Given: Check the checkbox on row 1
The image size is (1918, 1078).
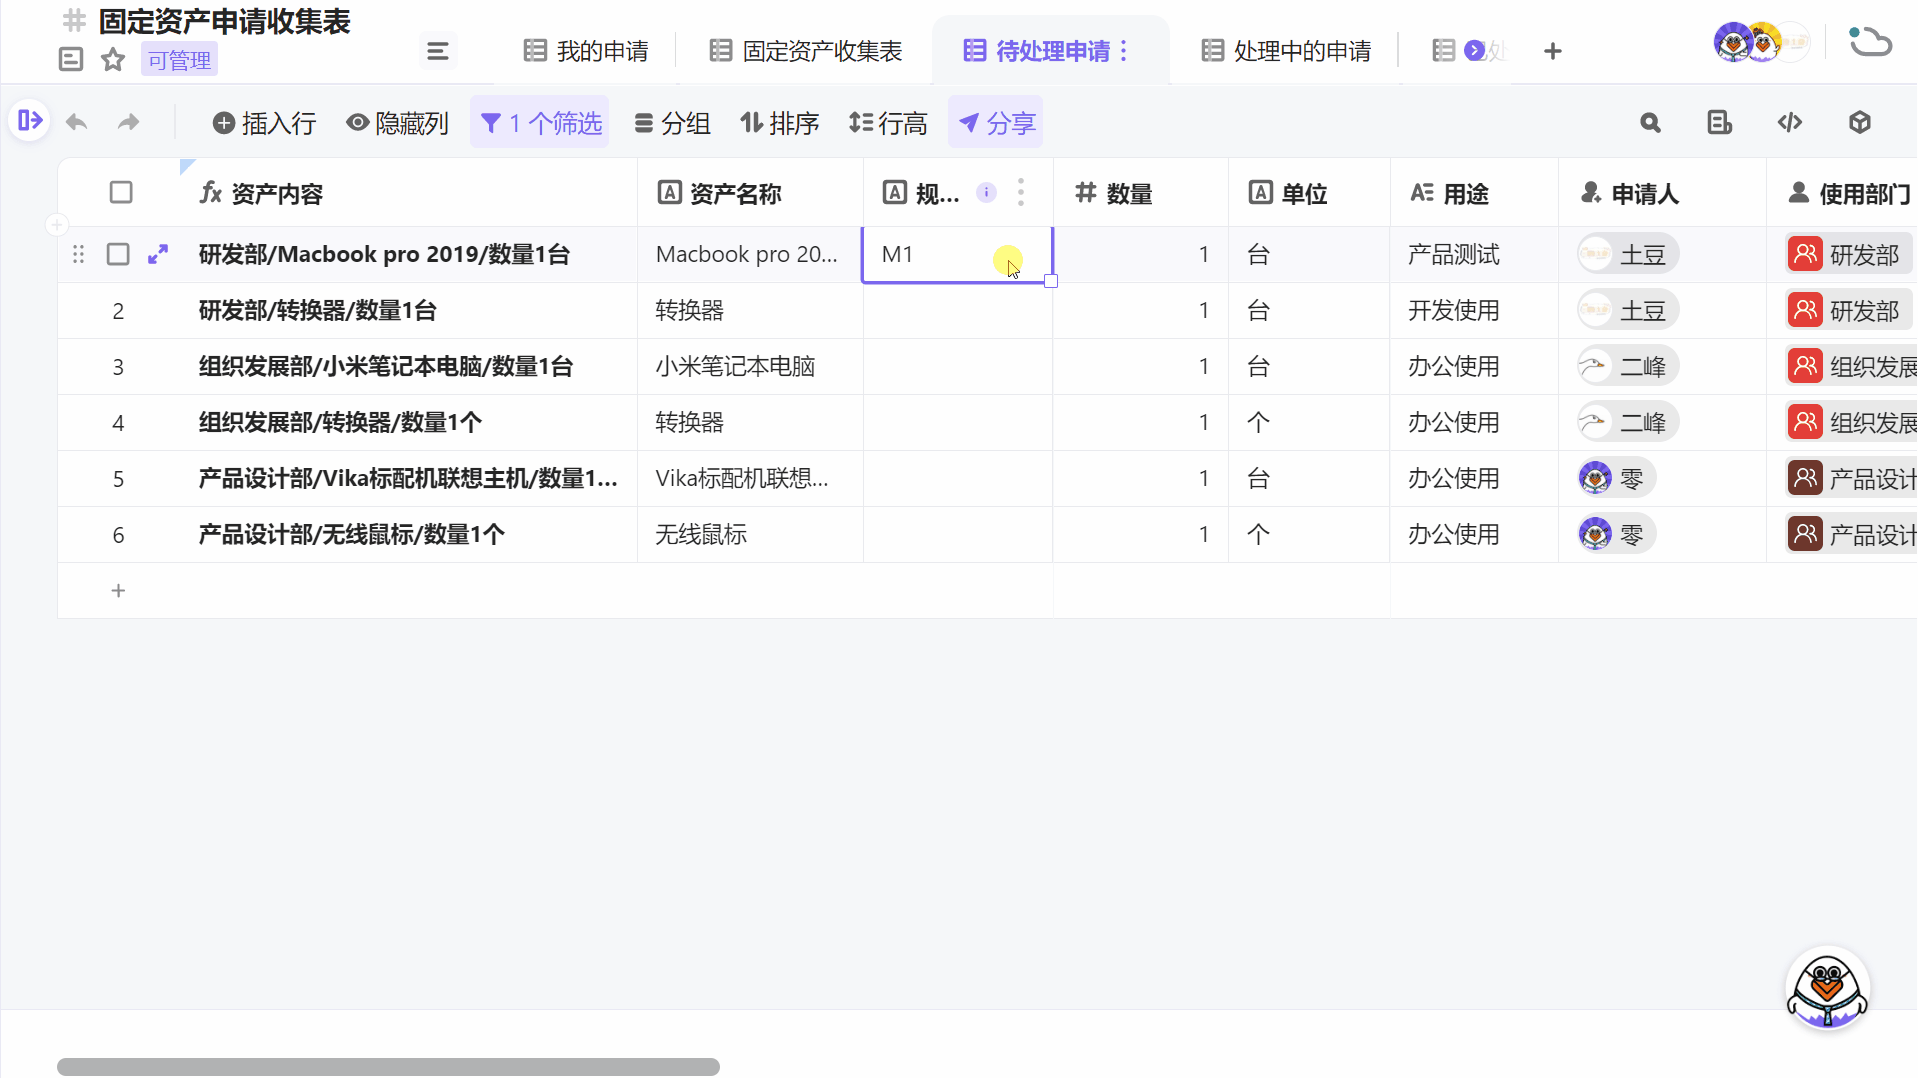Looking at the screenshot, I should (118, 254).
